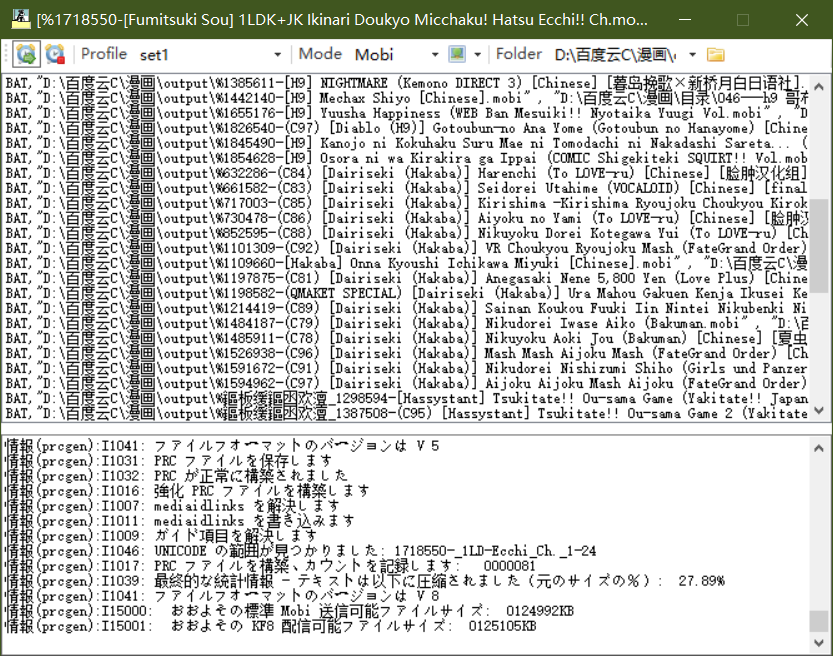
Task: Click the stop conversion clock icon
Action: coord(55,54)
